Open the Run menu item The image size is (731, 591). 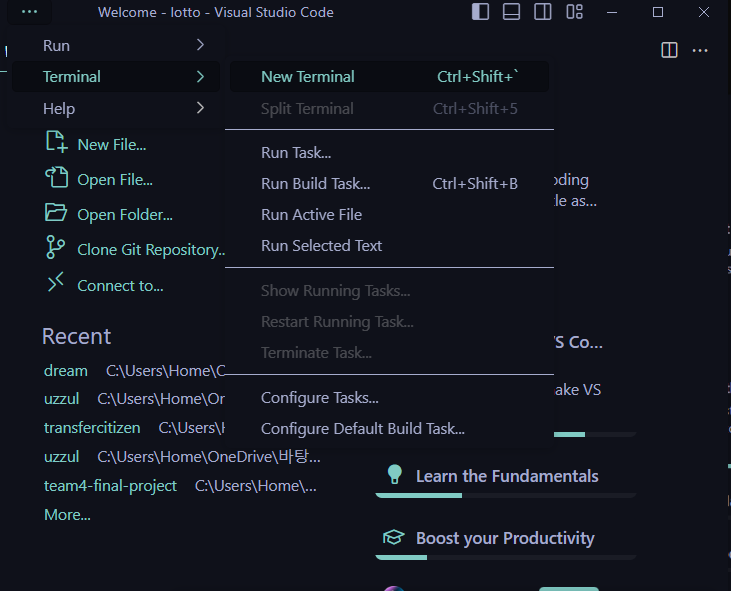pyautogui.click(x=116, y=45)
